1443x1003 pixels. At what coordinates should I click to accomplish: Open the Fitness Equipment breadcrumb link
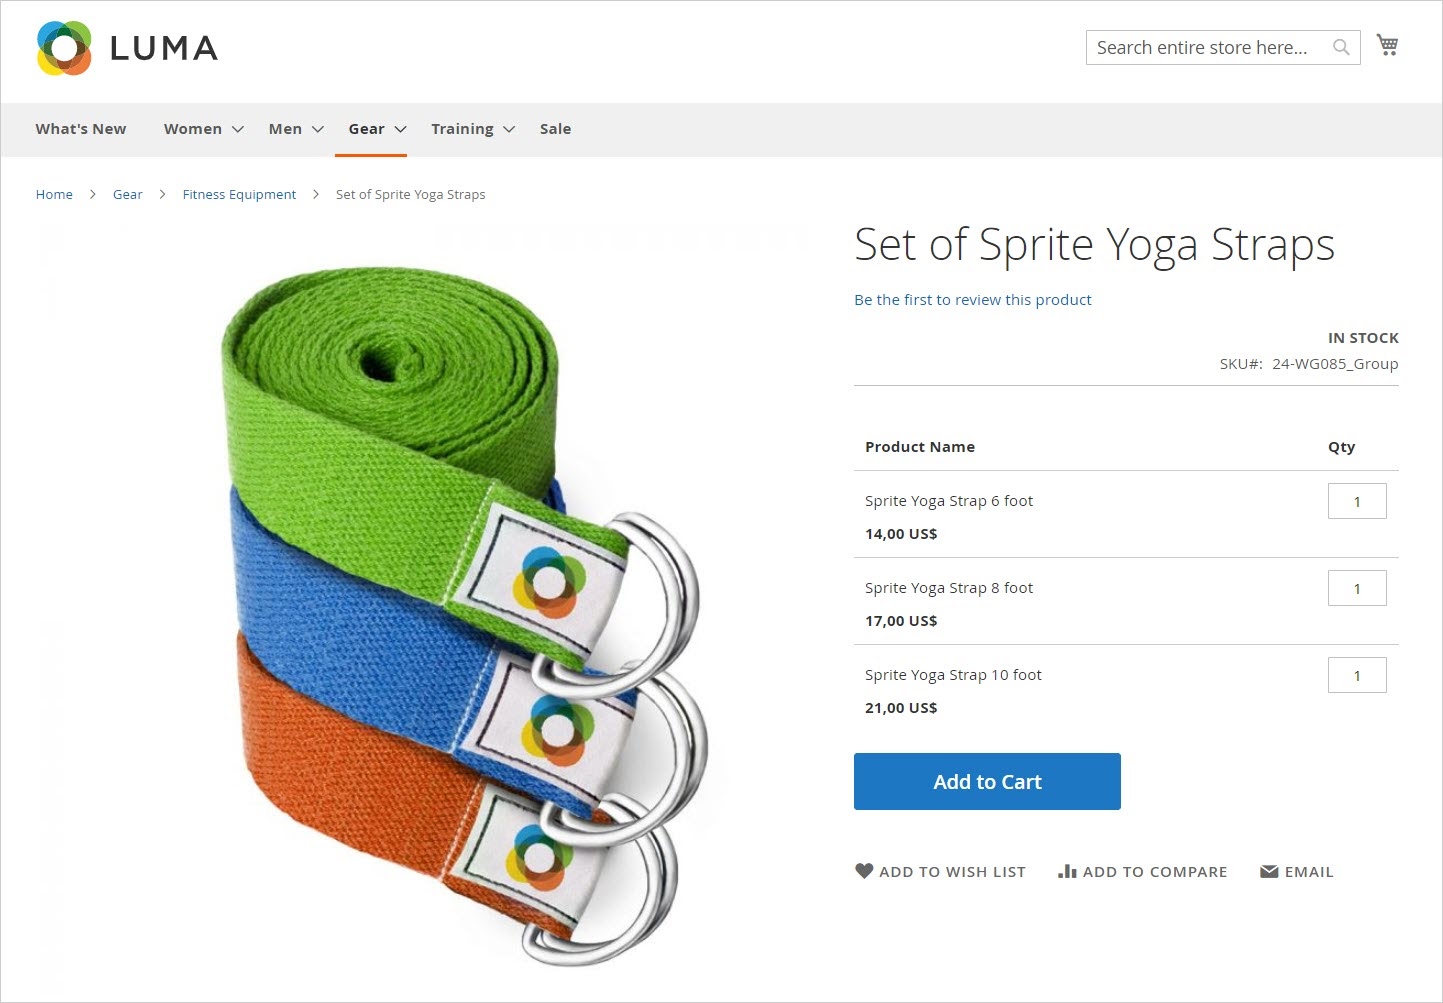click(x=239, y=195)
